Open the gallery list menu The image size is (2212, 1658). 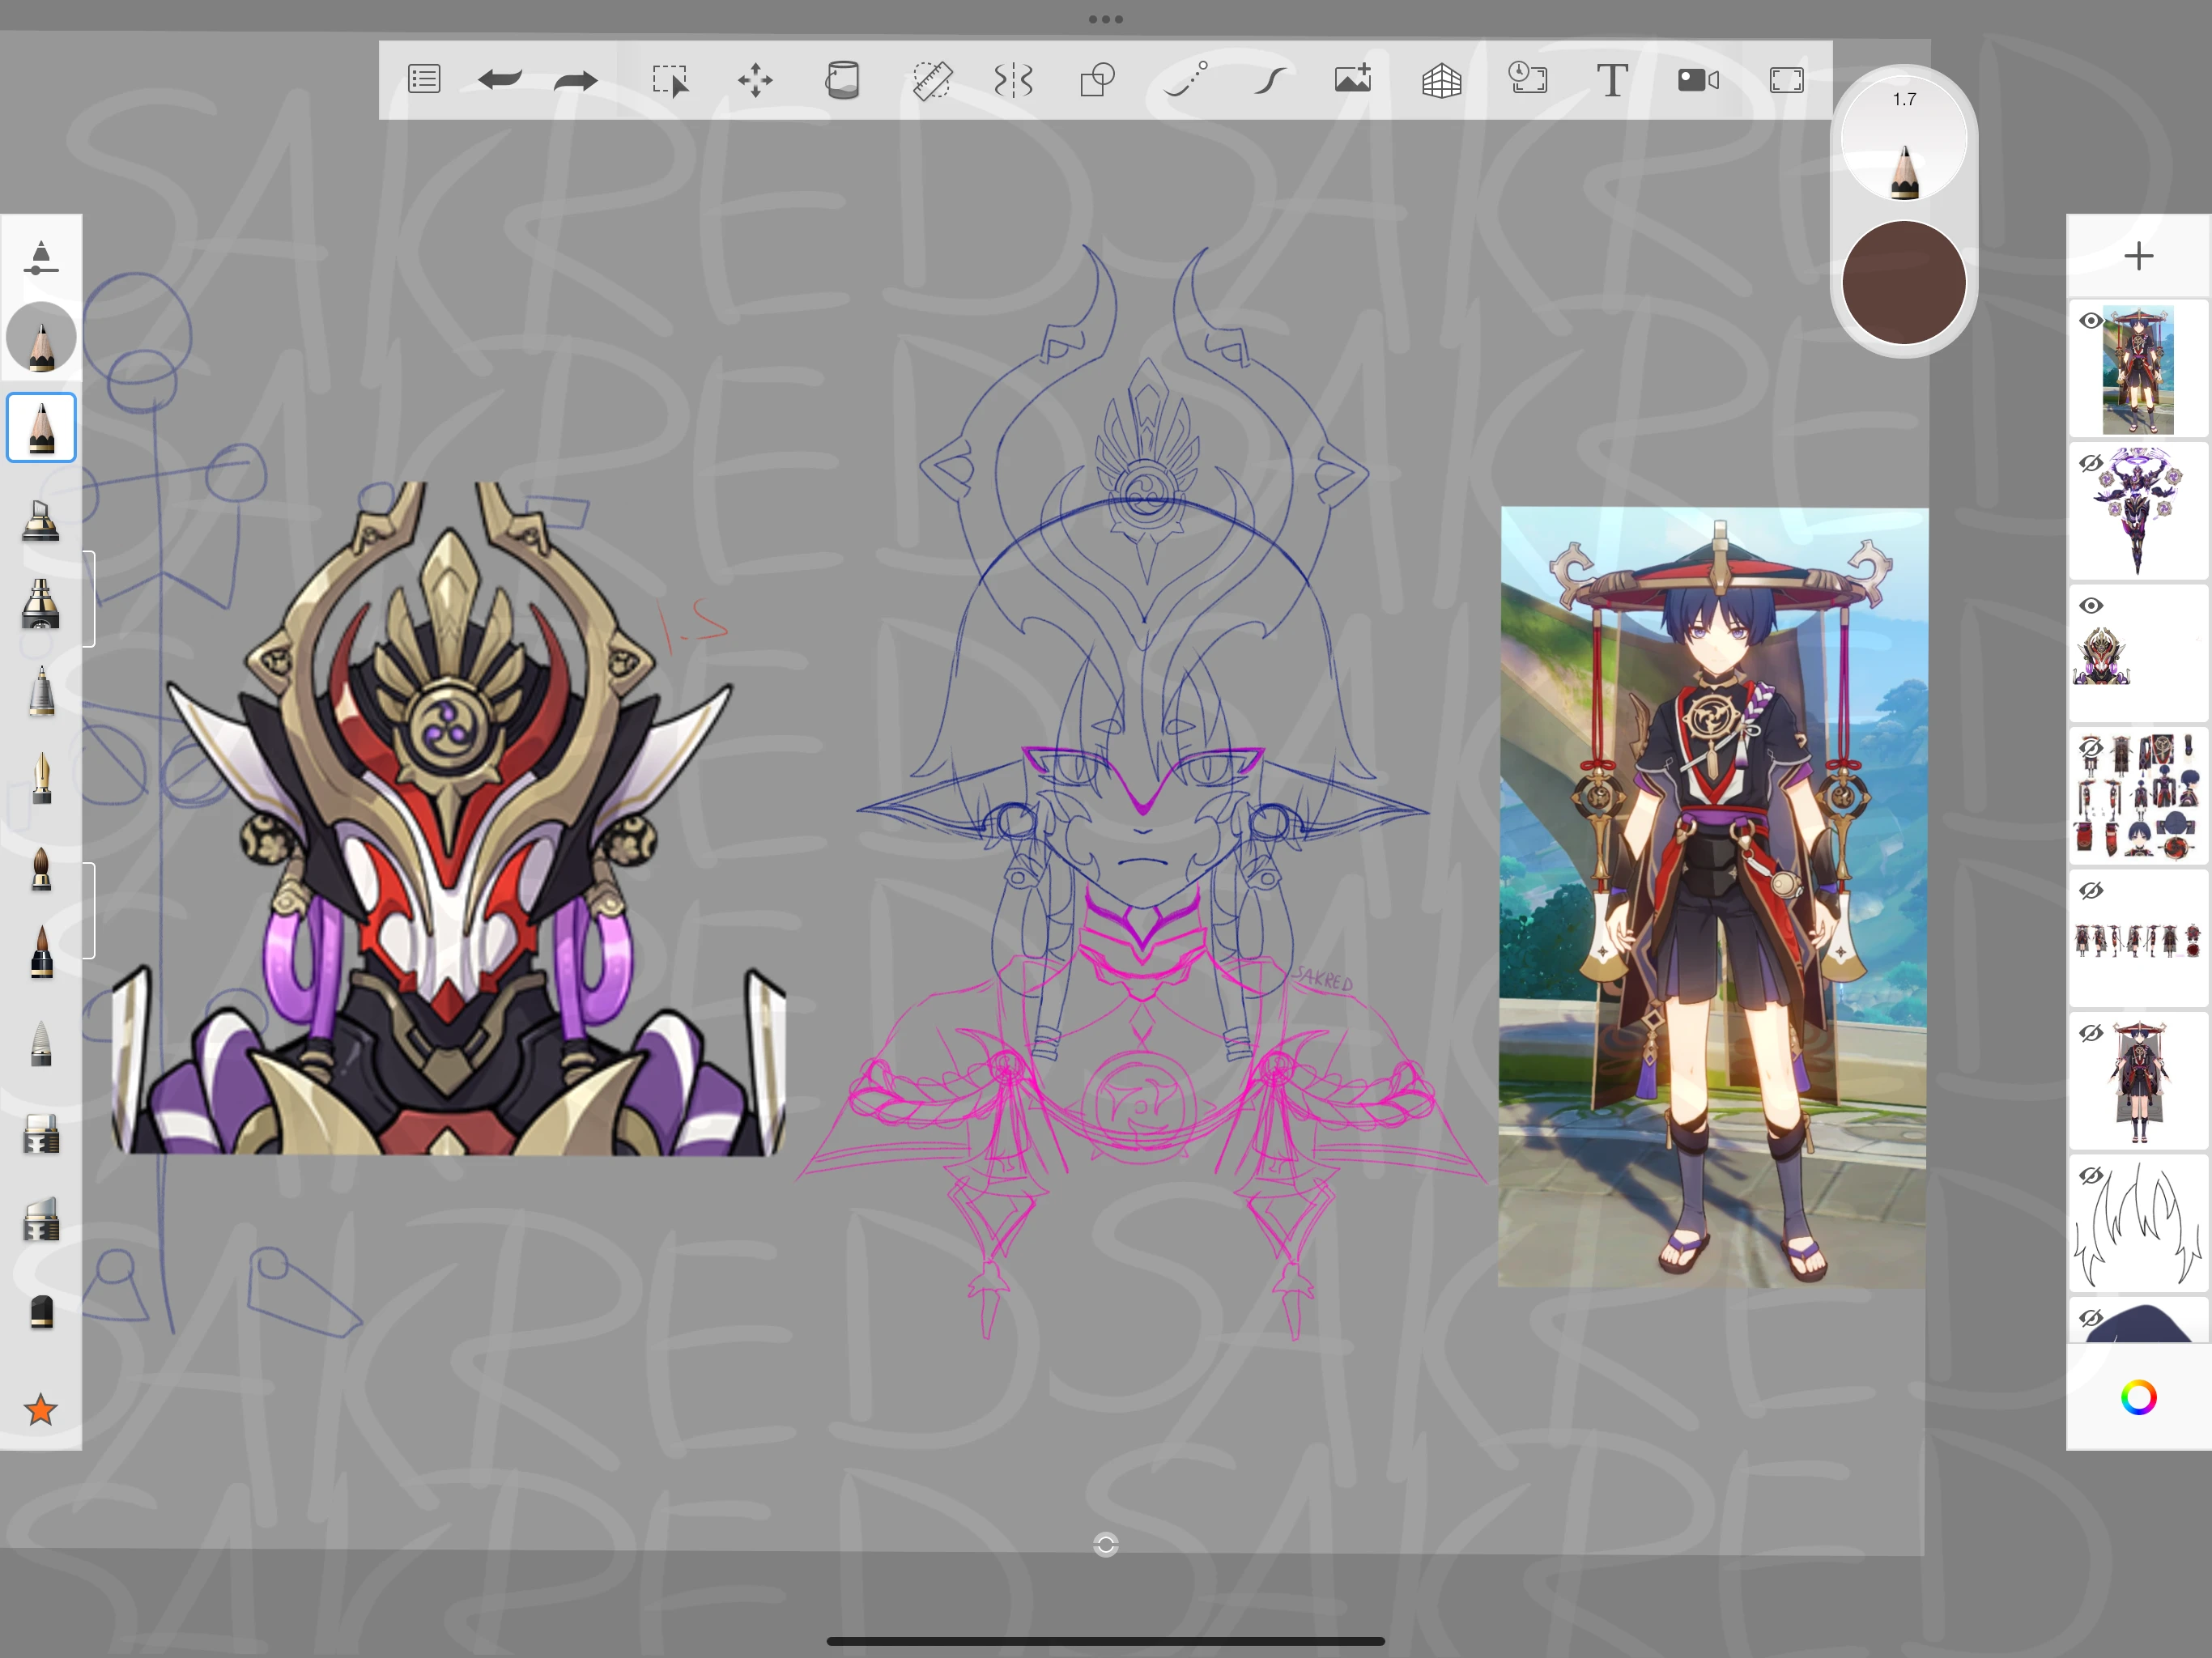click(x=423, y=80)
